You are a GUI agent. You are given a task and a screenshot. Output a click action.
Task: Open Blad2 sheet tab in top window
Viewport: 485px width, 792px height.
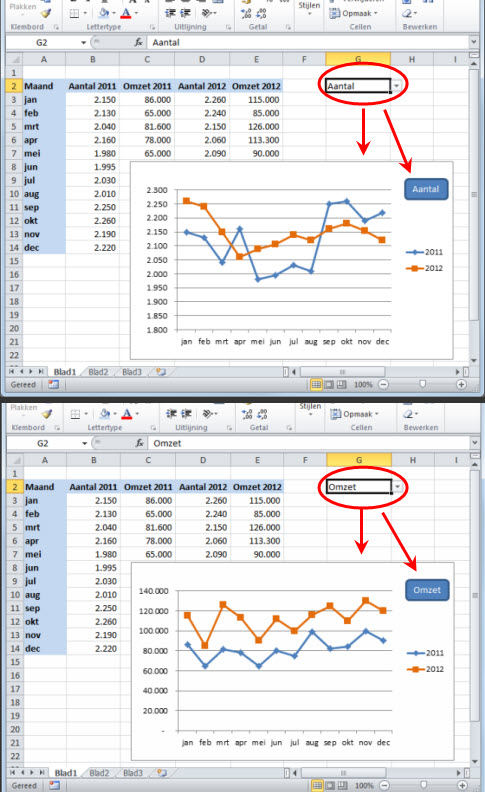coord(98,372)
